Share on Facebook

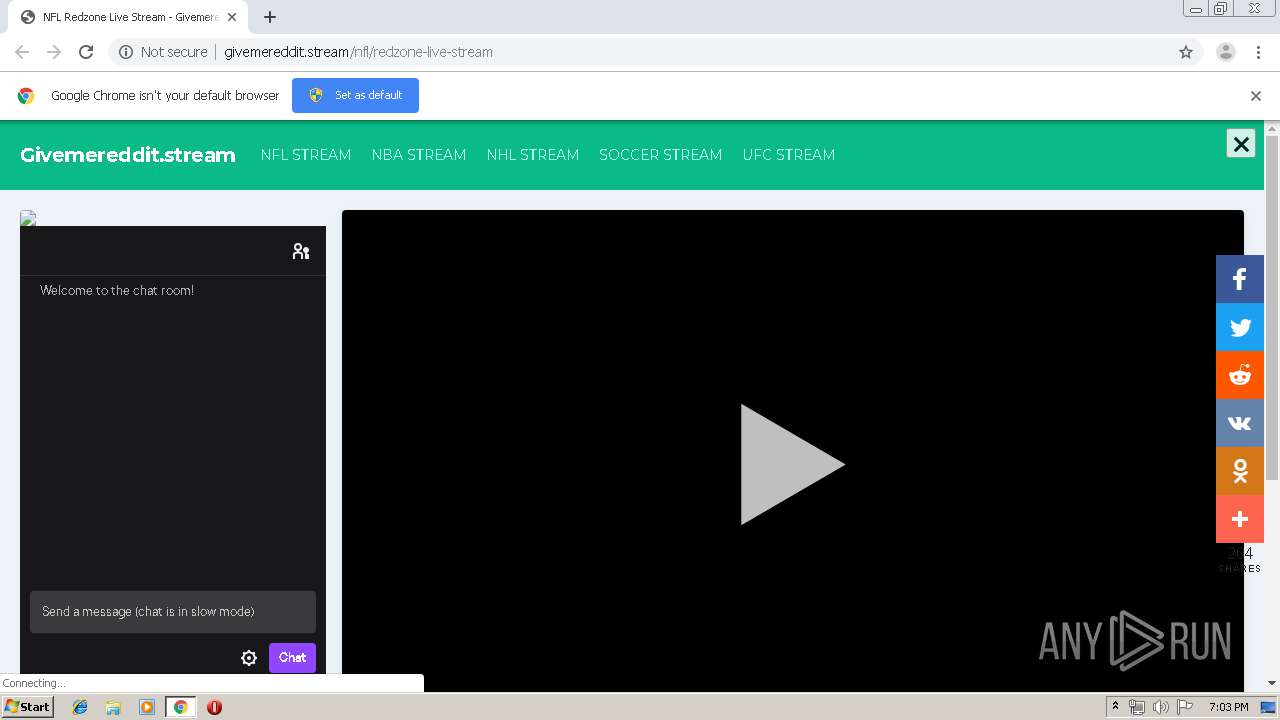tap(1240, 279)
